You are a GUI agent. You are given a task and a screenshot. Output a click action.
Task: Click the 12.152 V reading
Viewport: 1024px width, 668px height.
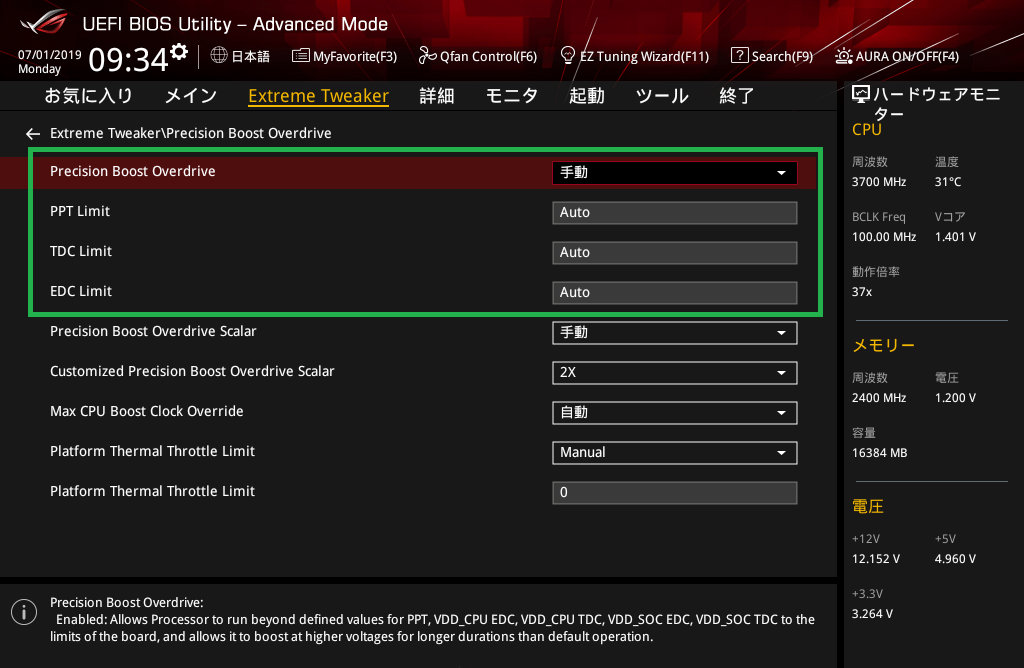point(876,559)
